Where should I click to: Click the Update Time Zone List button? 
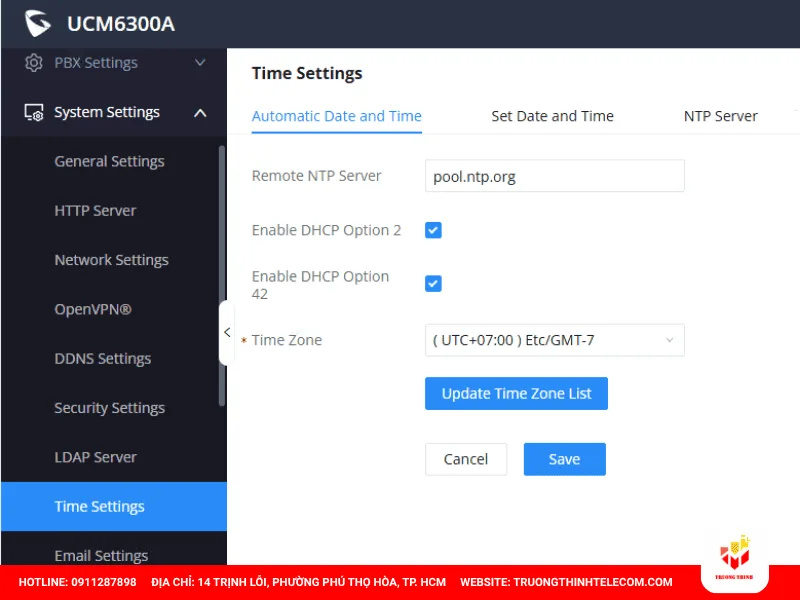[x=516, y=393]
